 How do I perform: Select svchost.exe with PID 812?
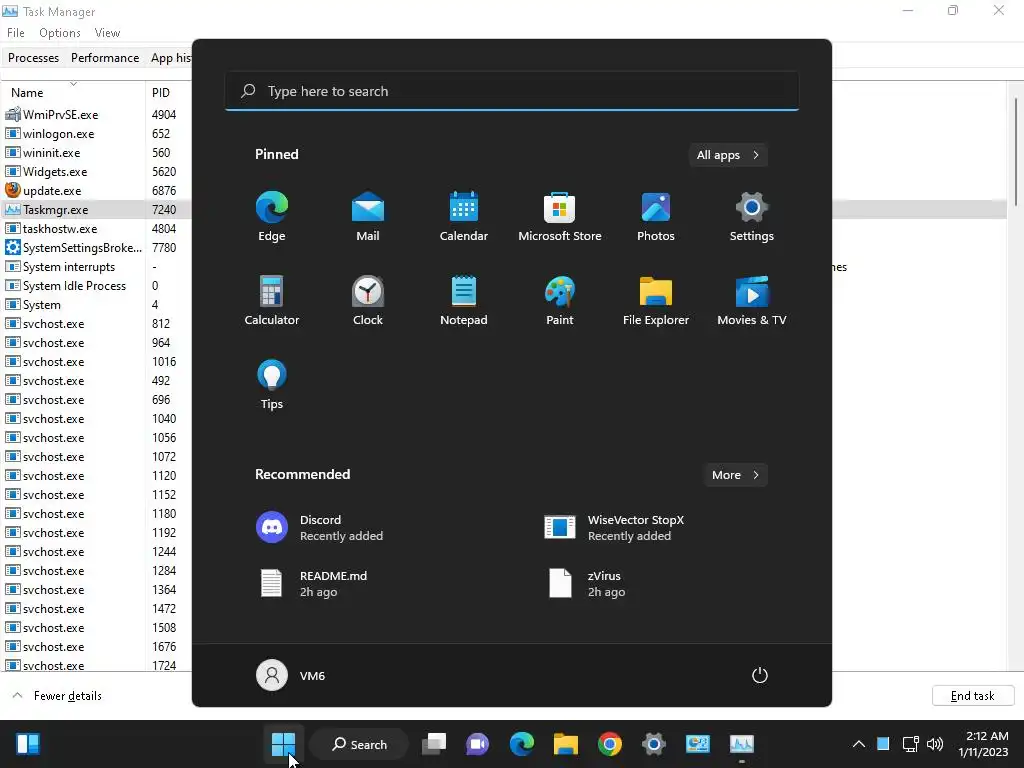click(97, 323)
